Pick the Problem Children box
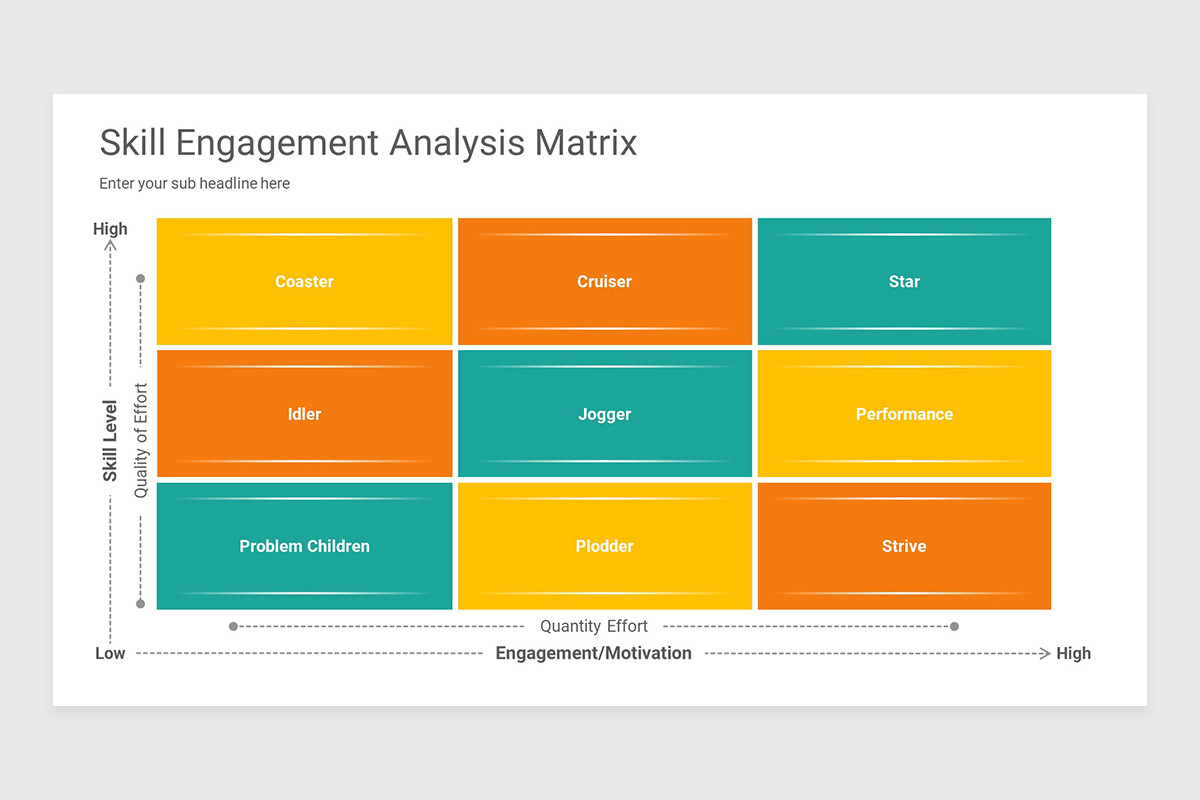The image size is (1200, 800). (x=304, y=546)
